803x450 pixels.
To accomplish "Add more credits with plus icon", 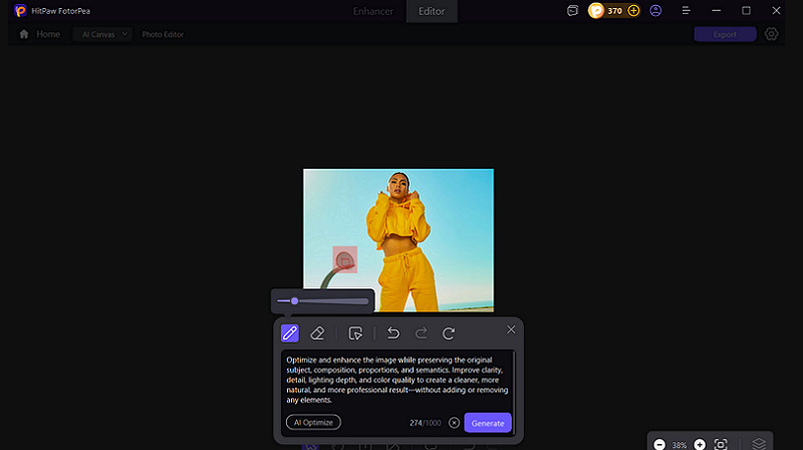I will pos(633,11).
